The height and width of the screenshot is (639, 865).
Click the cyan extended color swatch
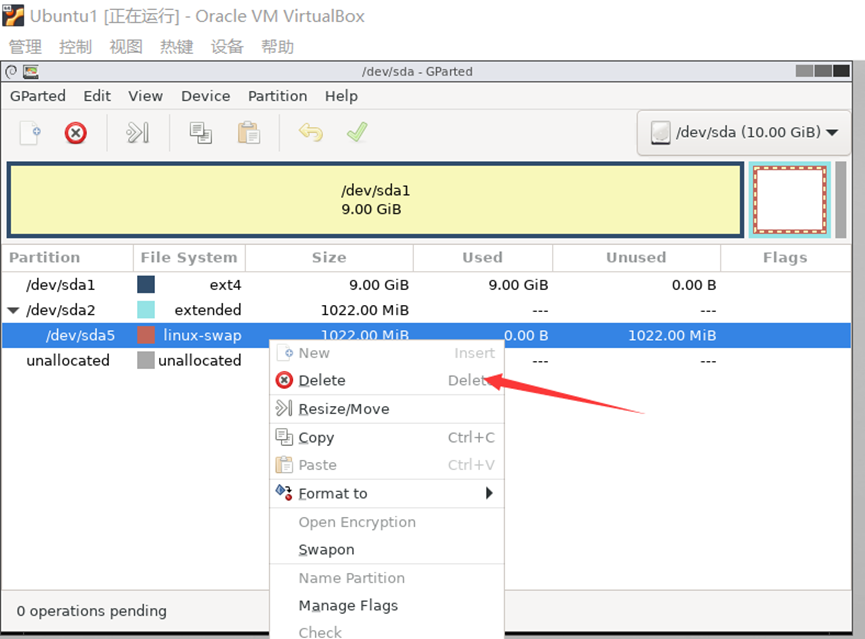[146, 310]
